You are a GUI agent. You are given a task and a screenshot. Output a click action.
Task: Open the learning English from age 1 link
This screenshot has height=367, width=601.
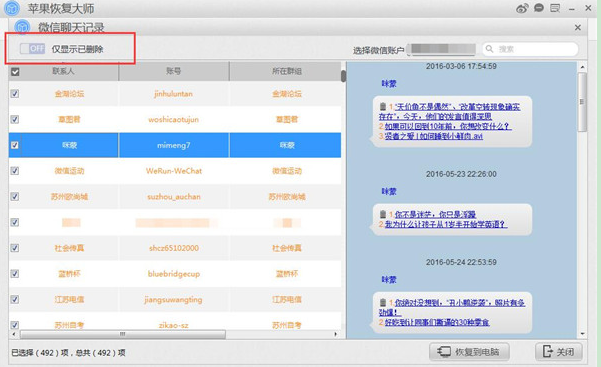pos(446,224)
